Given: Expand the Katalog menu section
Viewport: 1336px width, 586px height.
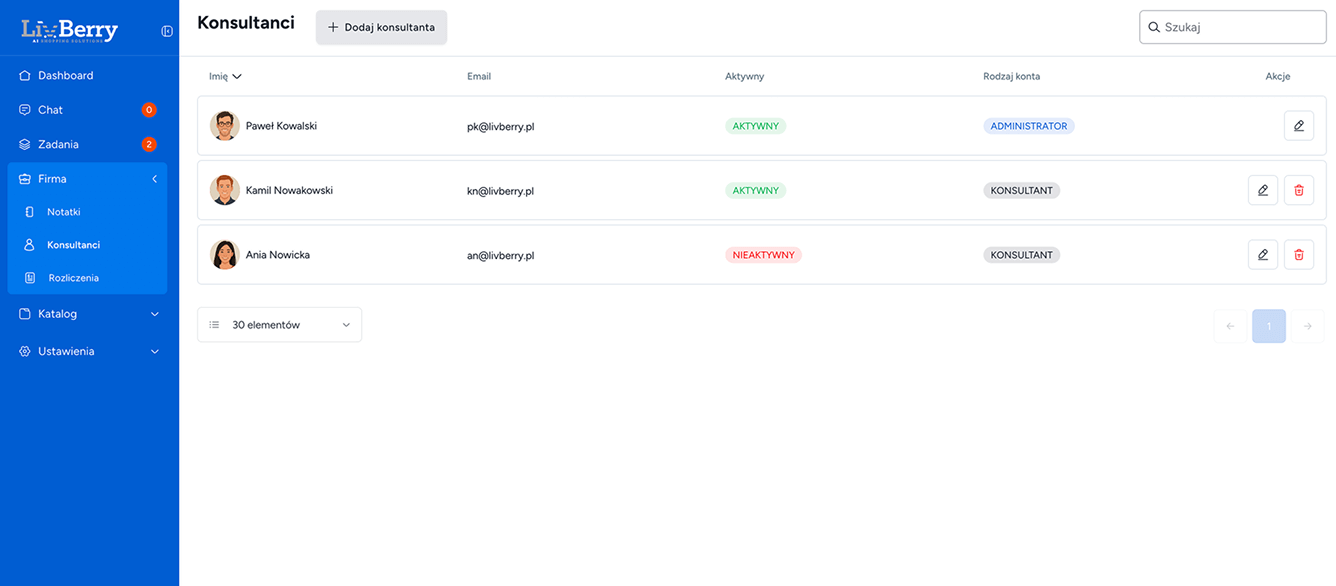Looking at the screenshot, I should pyautogui.click(x=89, y=314).
